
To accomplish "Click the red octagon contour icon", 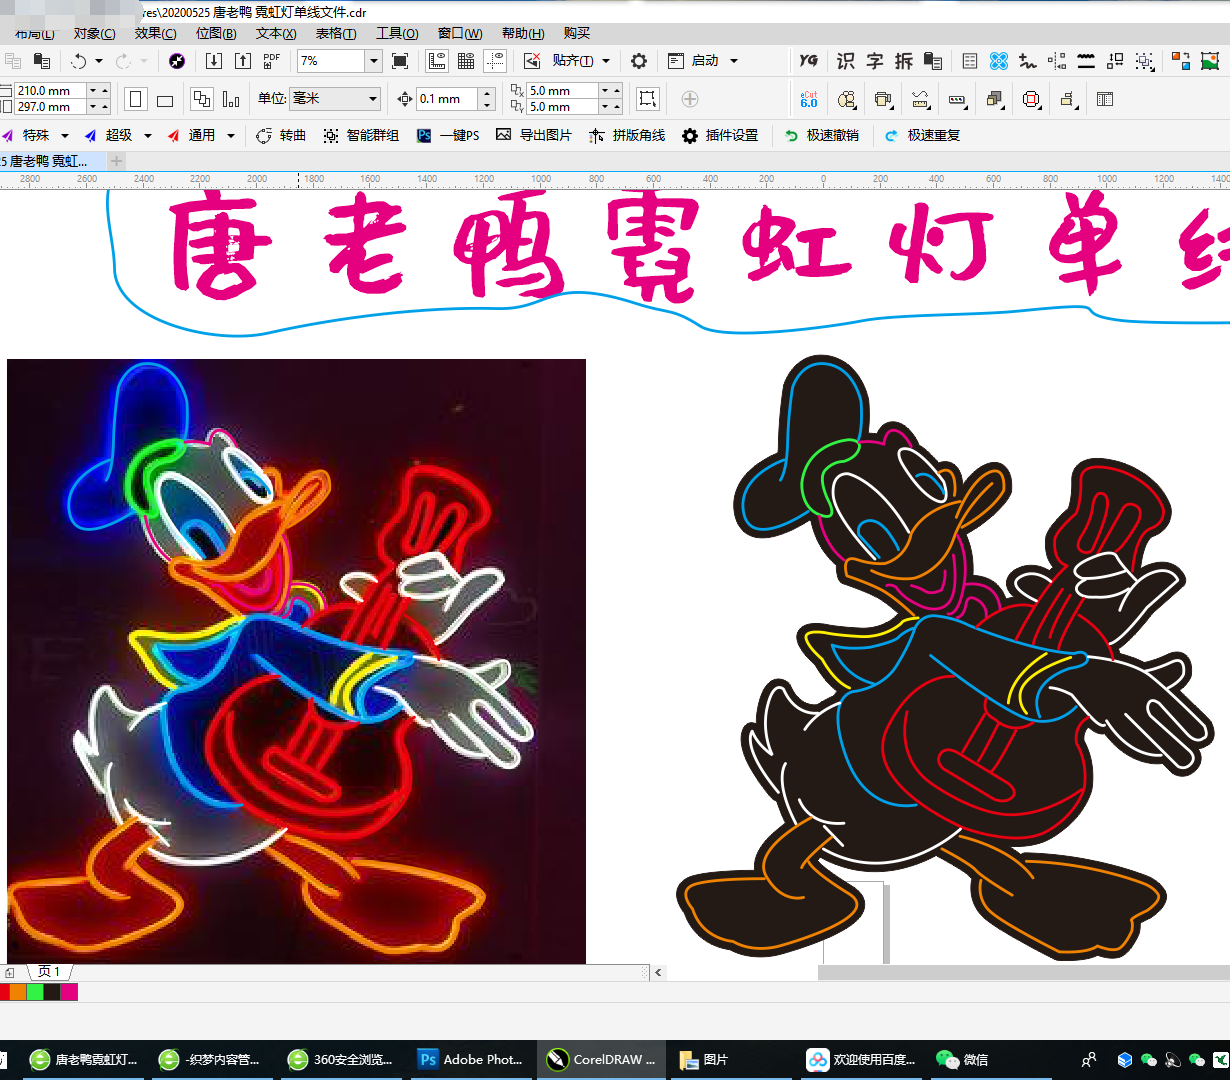I will pos(1031,99).
